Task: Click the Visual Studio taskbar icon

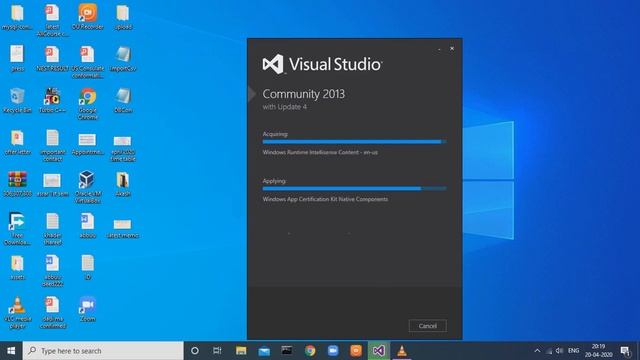Action: 379,351
